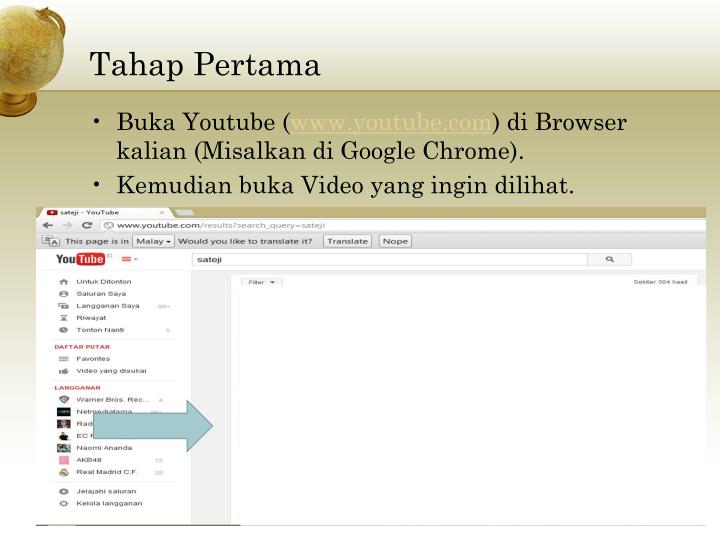Click Jelajahi saluran

click(106, 491)
